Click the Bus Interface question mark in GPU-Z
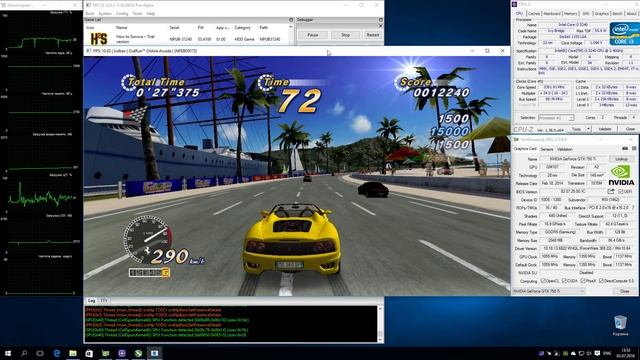The image size is (640, 360). pyautogui.click(x=633, y=208)
